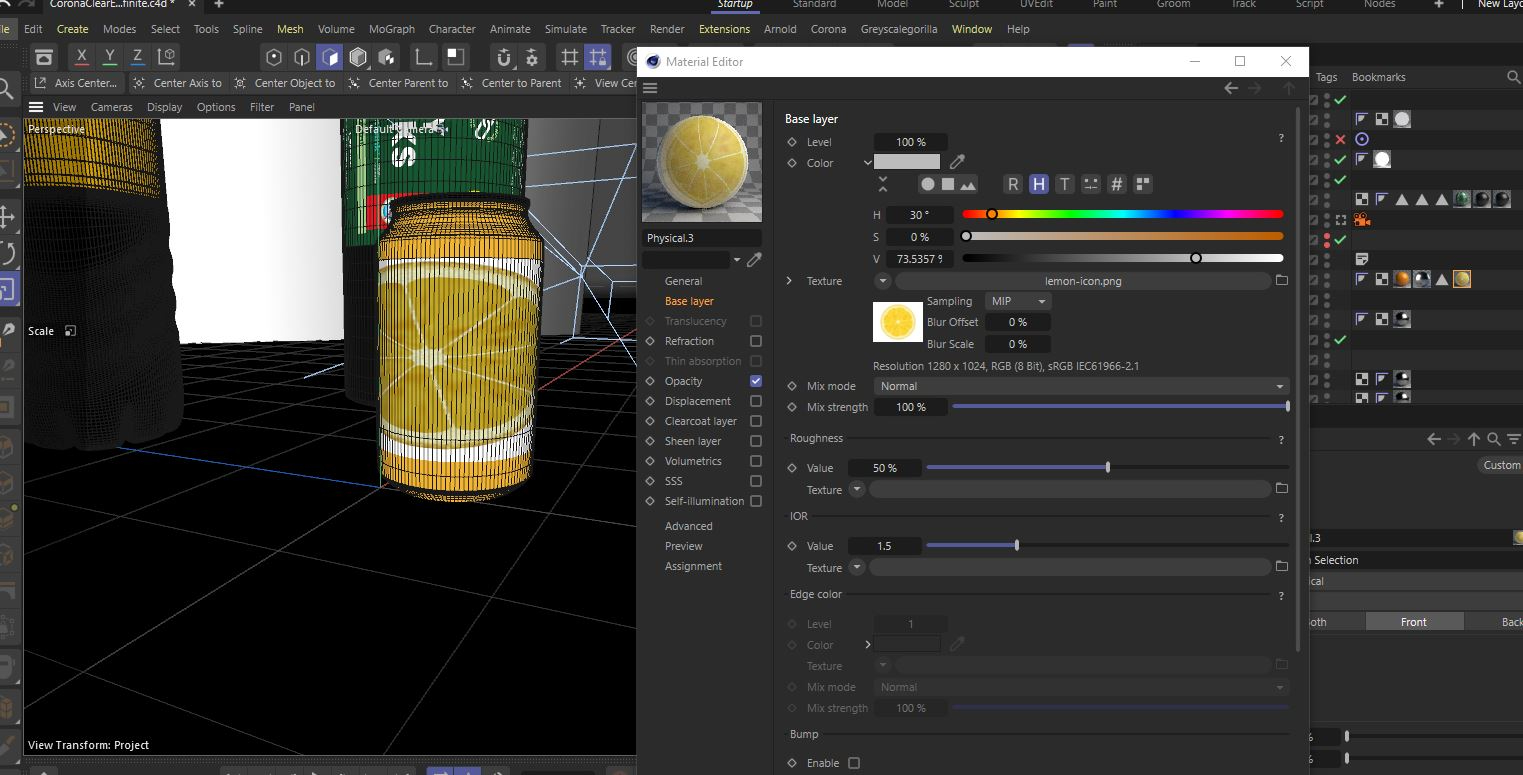The image size is (1523, 775).
Task: Click the camera icon in the Object Manager
Action: coord(1360,220)
